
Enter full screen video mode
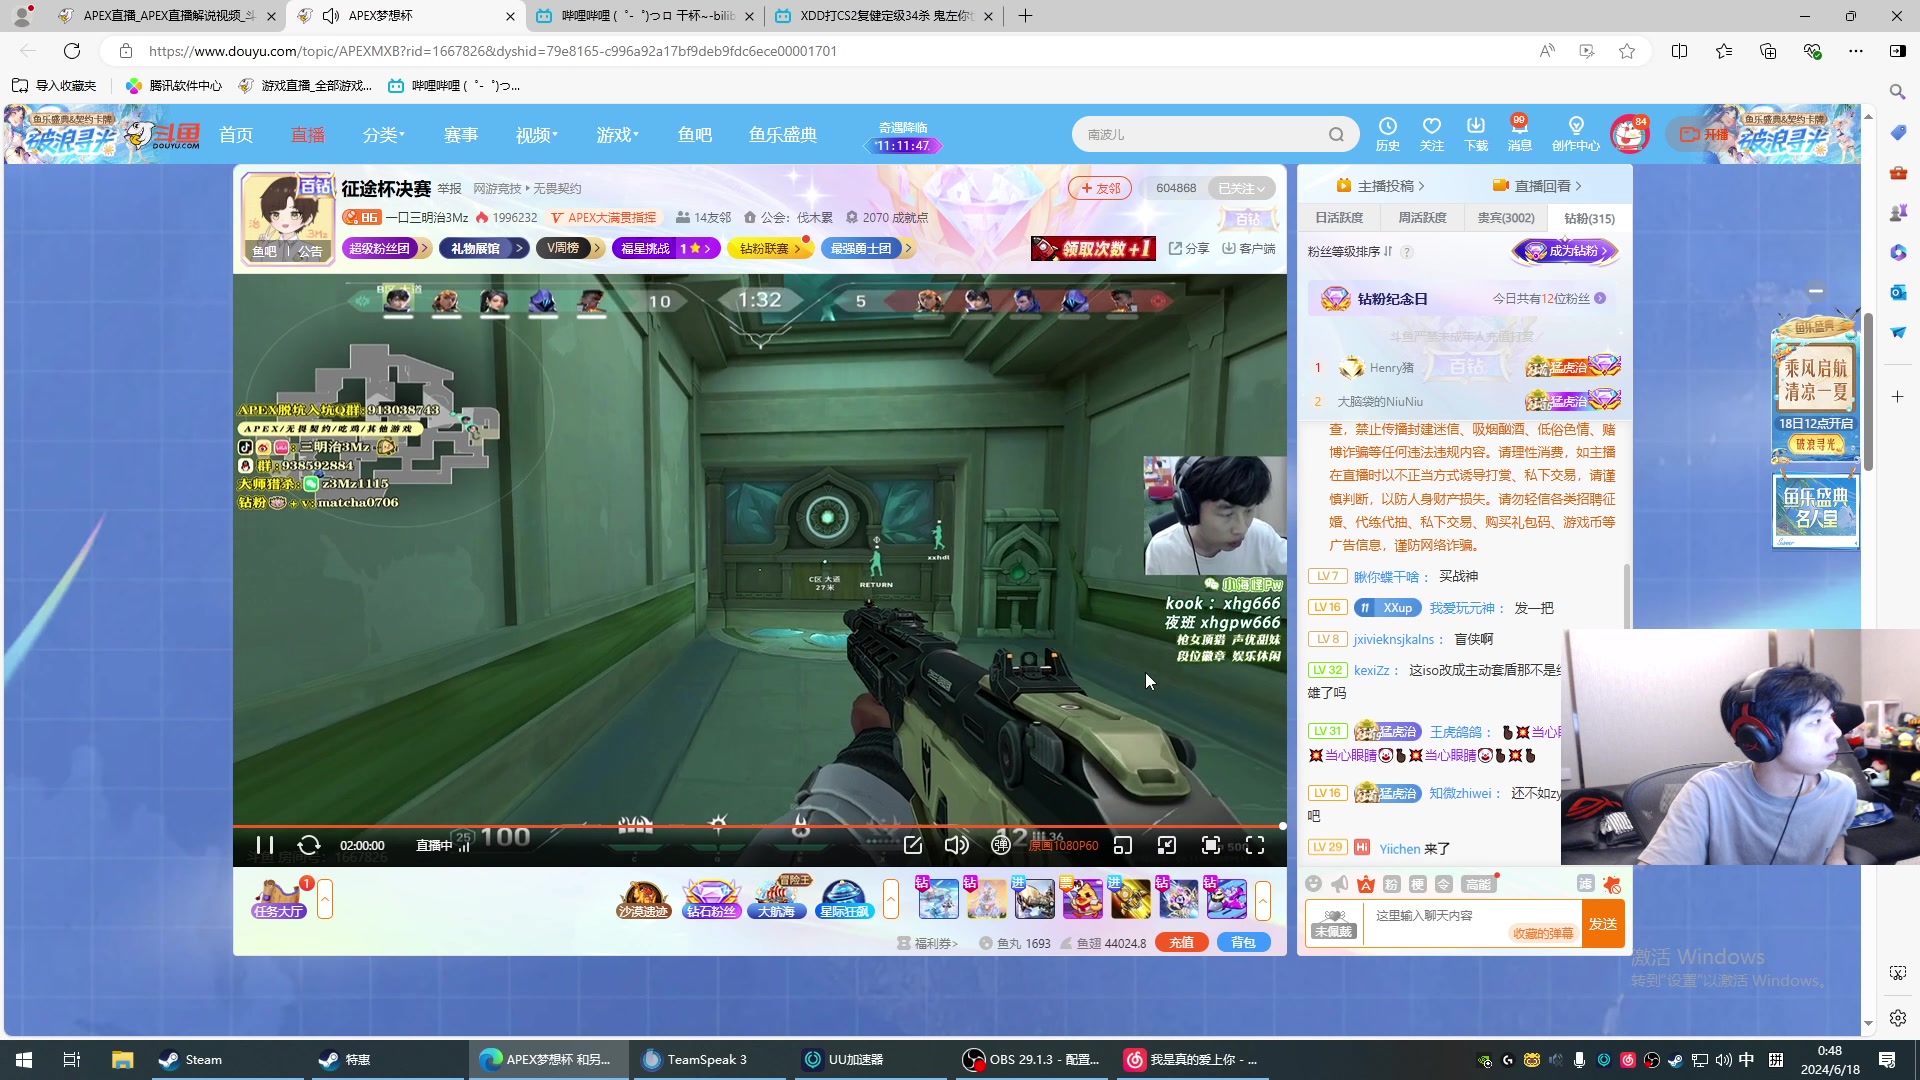[1255, 846]
